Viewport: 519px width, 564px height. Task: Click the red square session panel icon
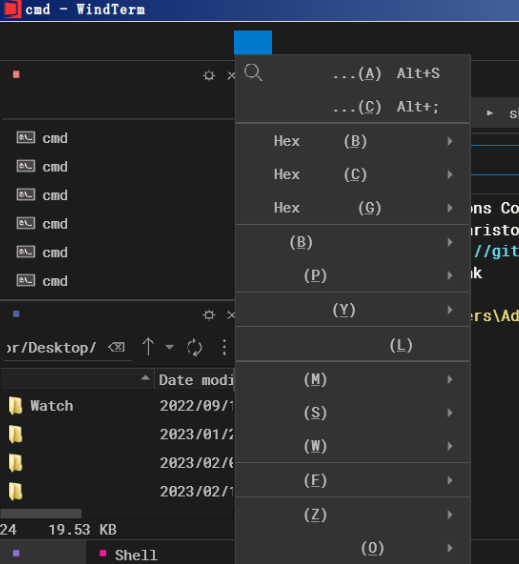tap(16, 74)
